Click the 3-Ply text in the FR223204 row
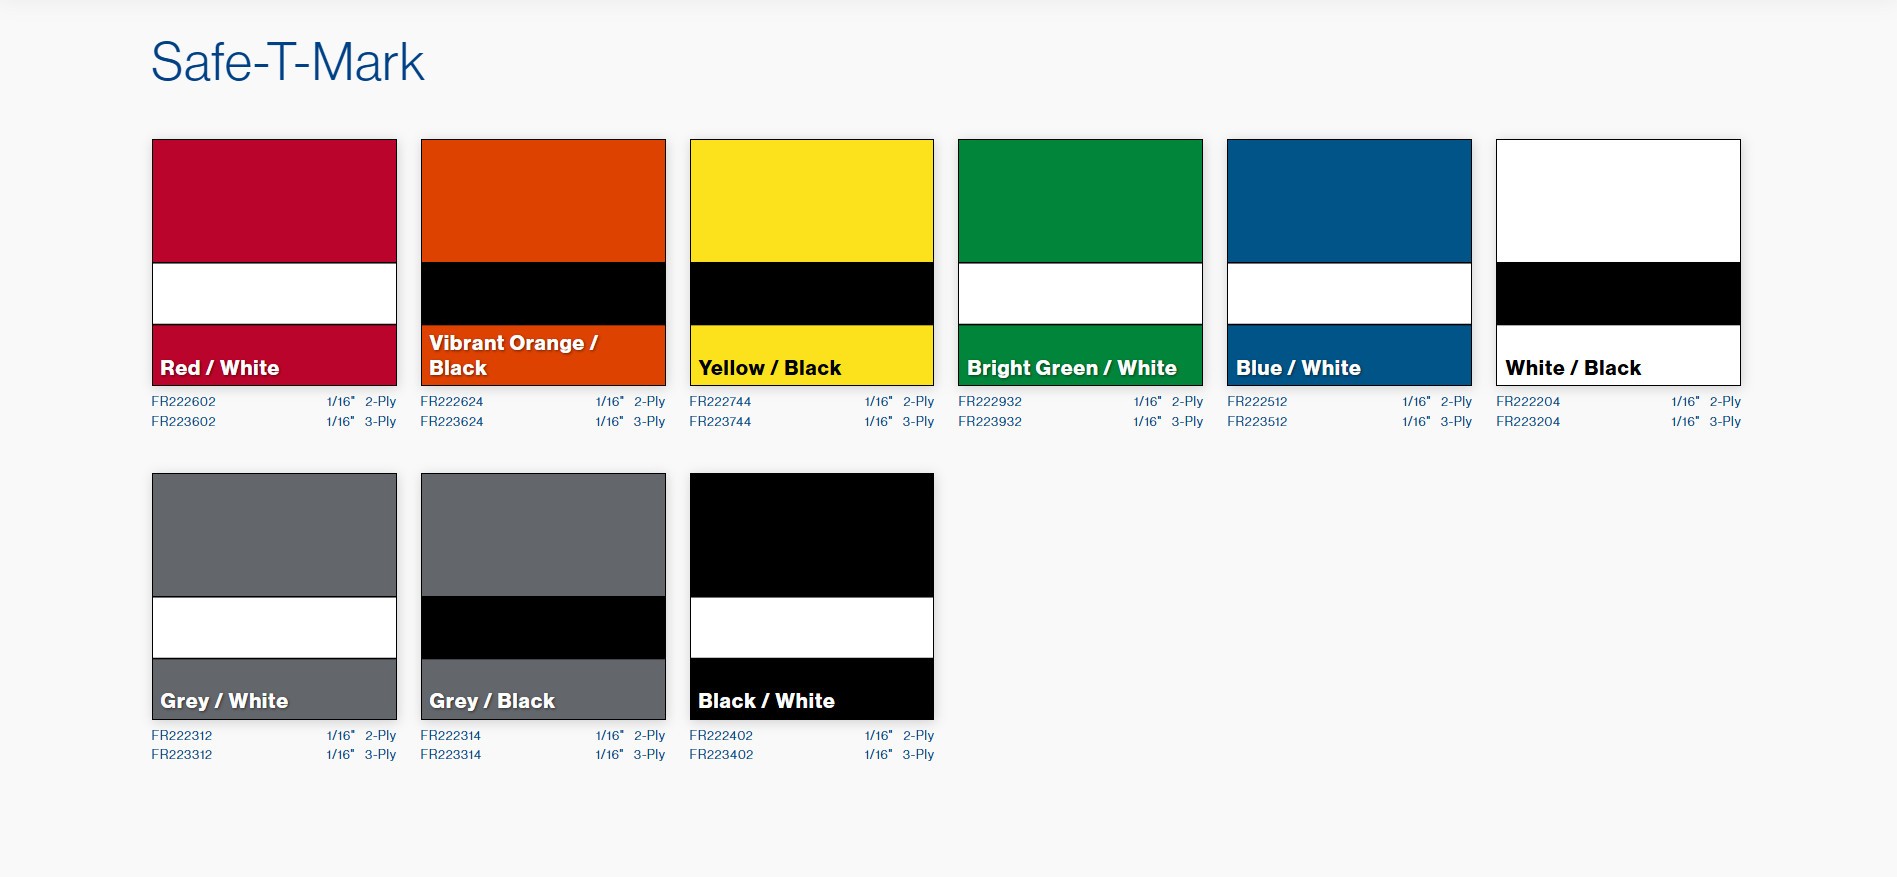 [1725, 422]
